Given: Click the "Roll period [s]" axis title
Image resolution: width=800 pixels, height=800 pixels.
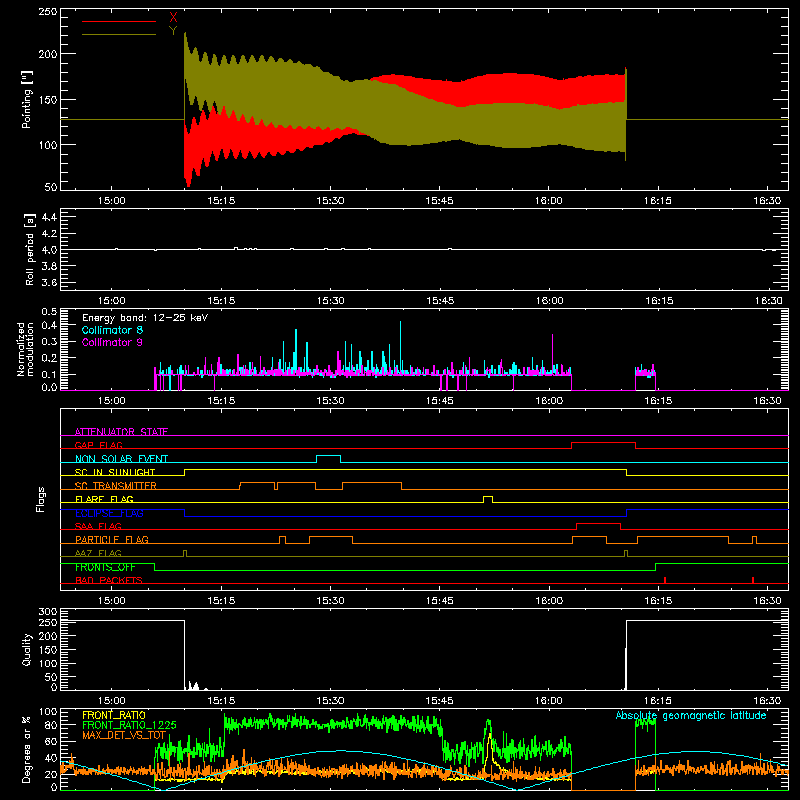Looking at the screenshot, I should tap(30, 249).
